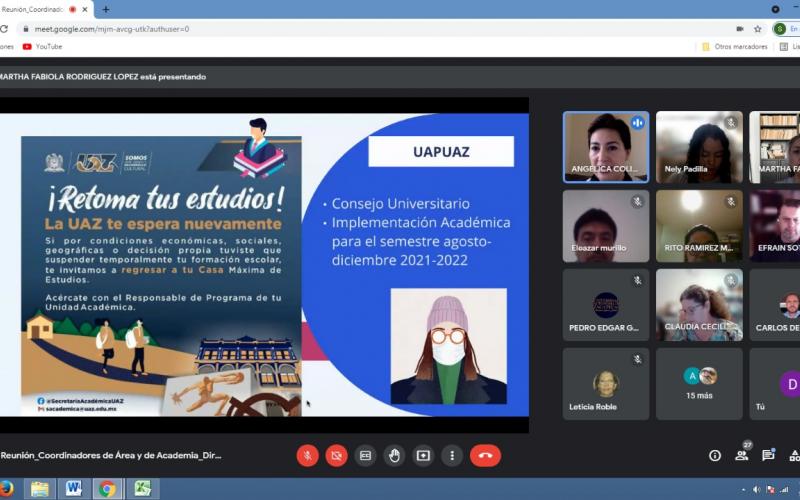Show the participants list with 27 badge
The height and width of the screenshot is (500, 800).
742,455
